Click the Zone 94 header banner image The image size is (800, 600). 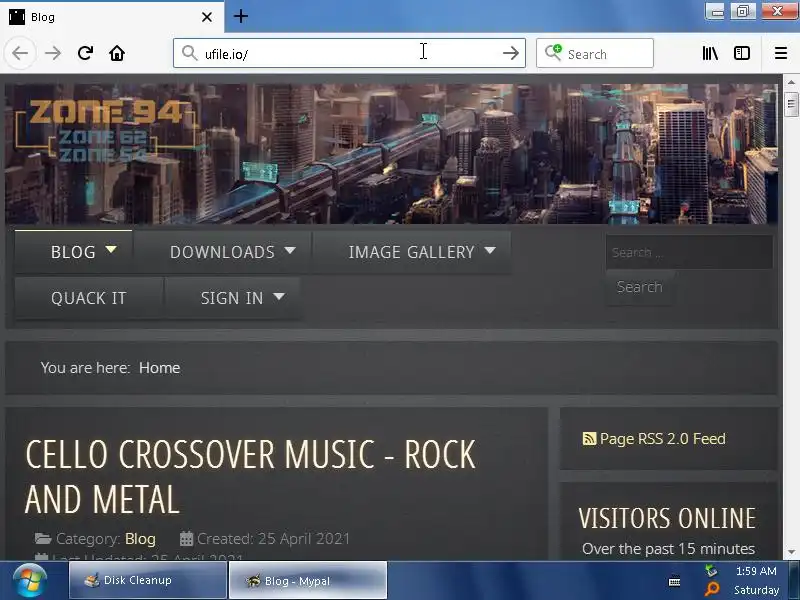[391, 154]
